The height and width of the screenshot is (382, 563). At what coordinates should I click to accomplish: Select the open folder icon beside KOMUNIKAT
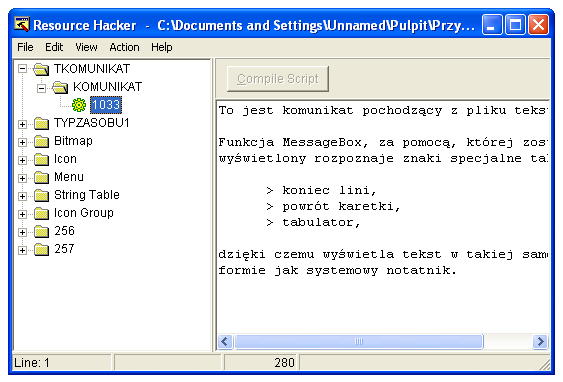pyautogui.click(x=60, y=87)
